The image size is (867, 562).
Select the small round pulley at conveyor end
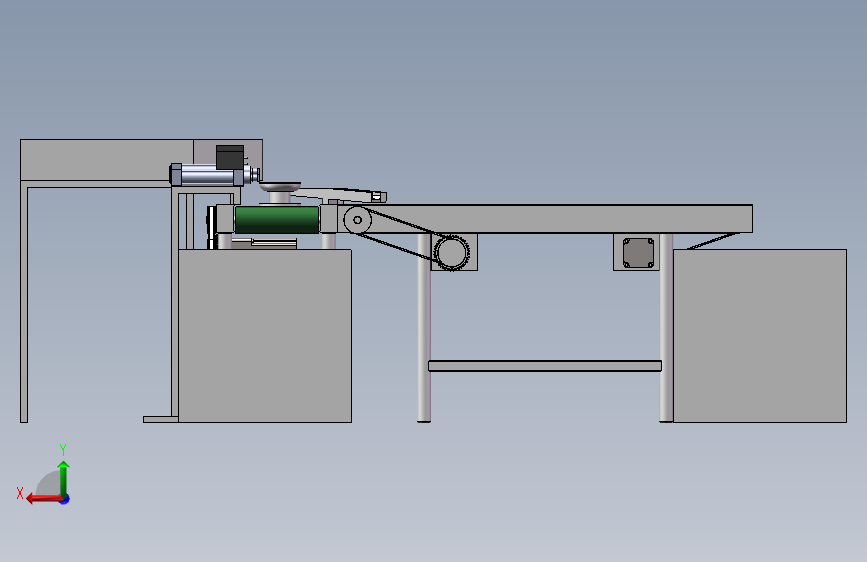[x=357, y=220]
